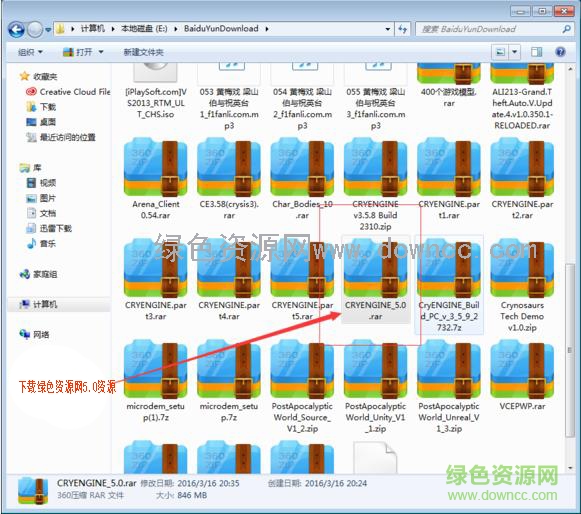
Task: Click 053 黄梅戏 mp3 file name
Action: (229, 109)
